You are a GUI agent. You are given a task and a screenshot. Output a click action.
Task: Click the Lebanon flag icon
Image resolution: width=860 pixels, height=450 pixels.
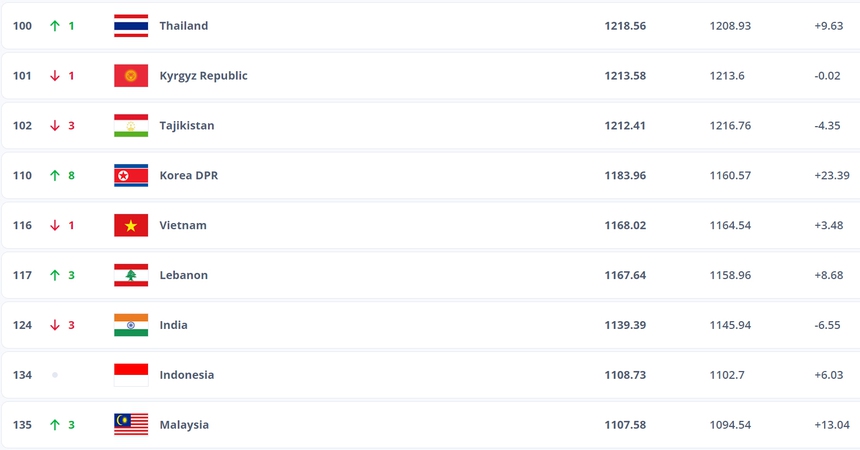tap(131, 275)
